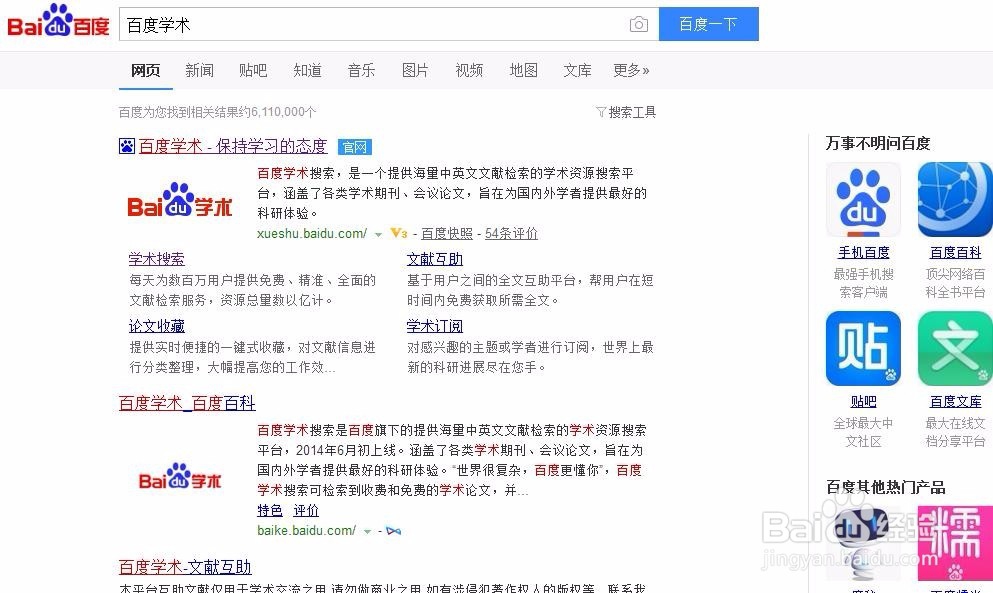Click the paw favicon beside first result

pyautogui.click(x=127, y=146)
